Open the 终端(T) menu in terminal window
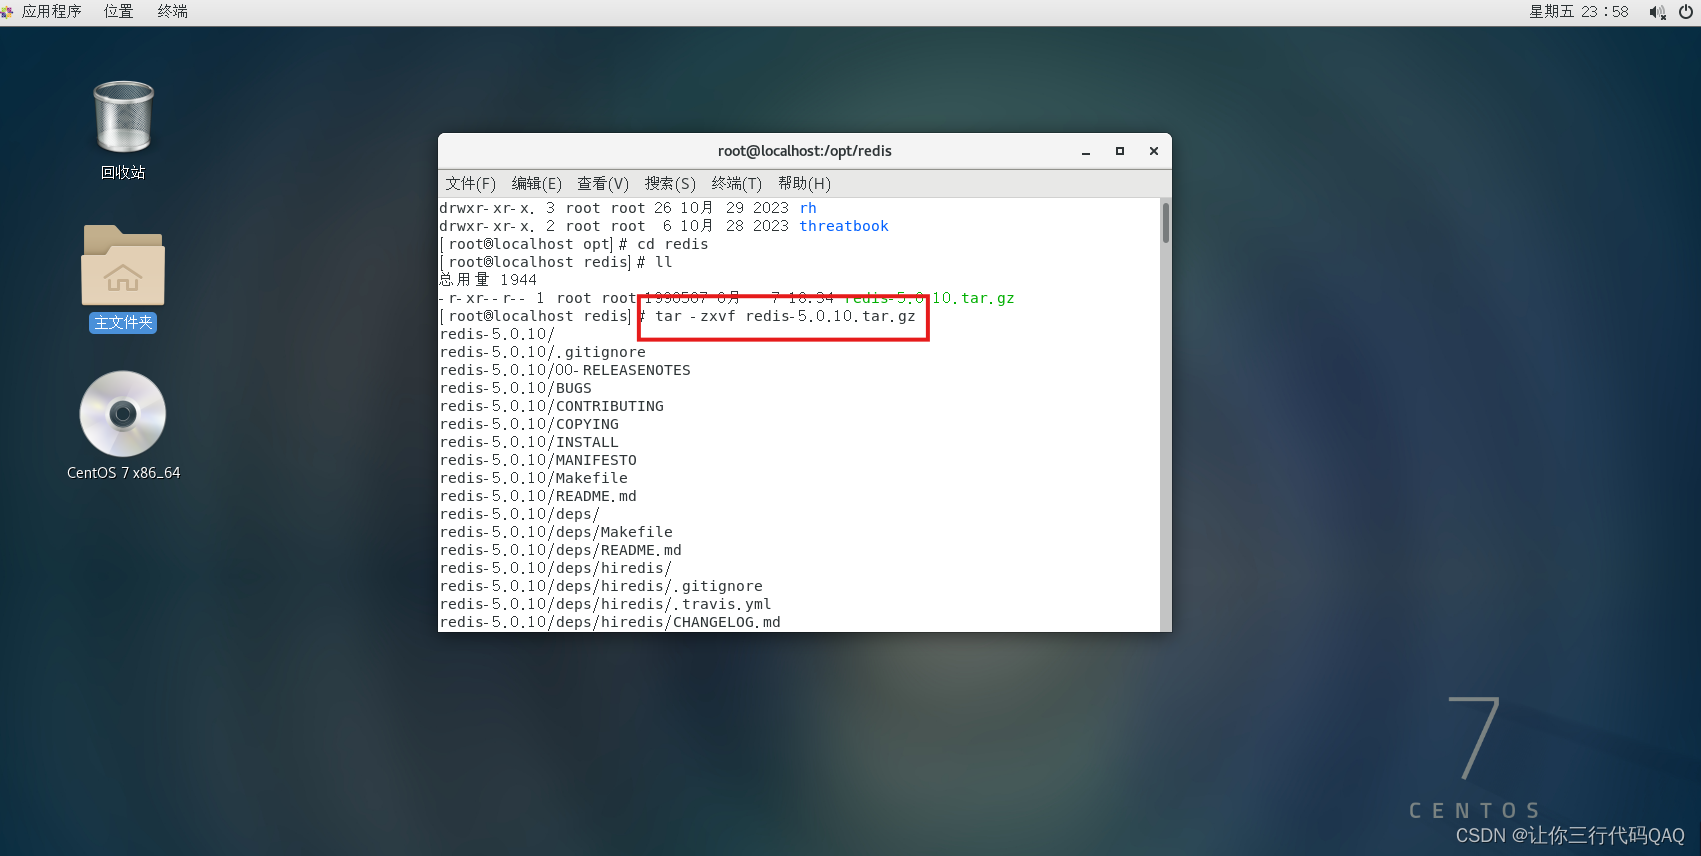The image size is (1701, 856). [737, 184]
